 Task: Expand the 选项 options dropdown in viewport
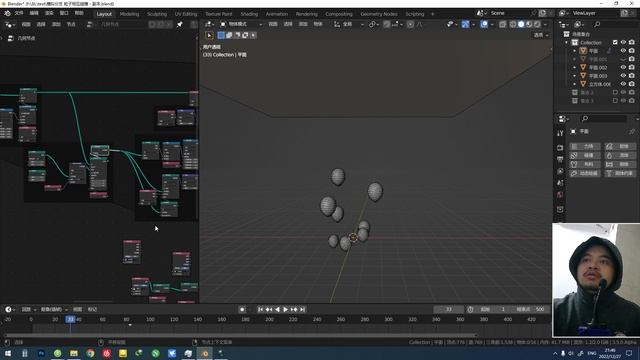tap(541, 35)
